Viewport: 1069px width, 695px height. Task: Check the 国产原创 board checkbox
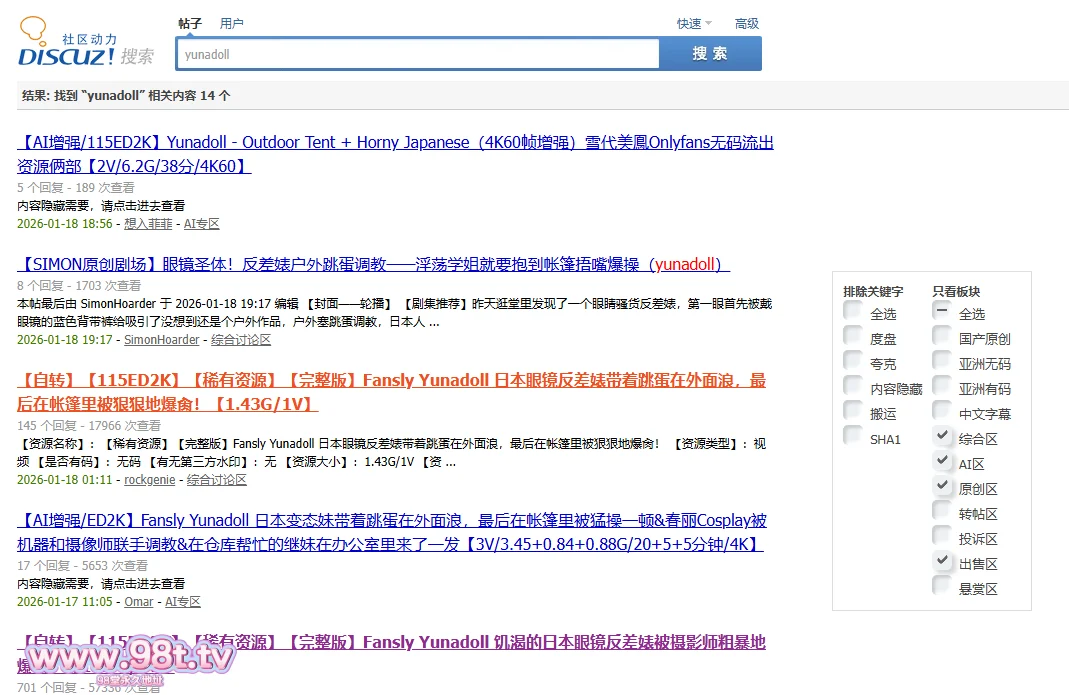point(942,338)
